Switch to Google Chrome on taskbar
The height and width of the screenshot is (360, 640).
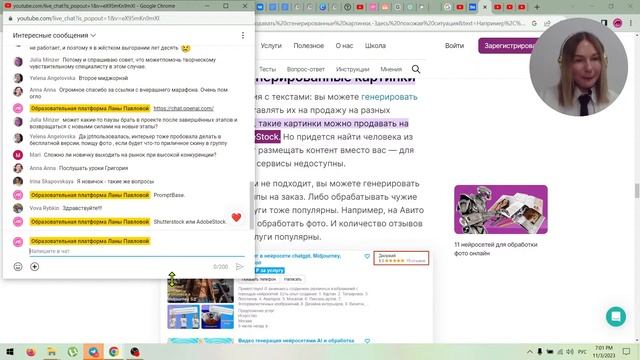(x=114, y=351)
